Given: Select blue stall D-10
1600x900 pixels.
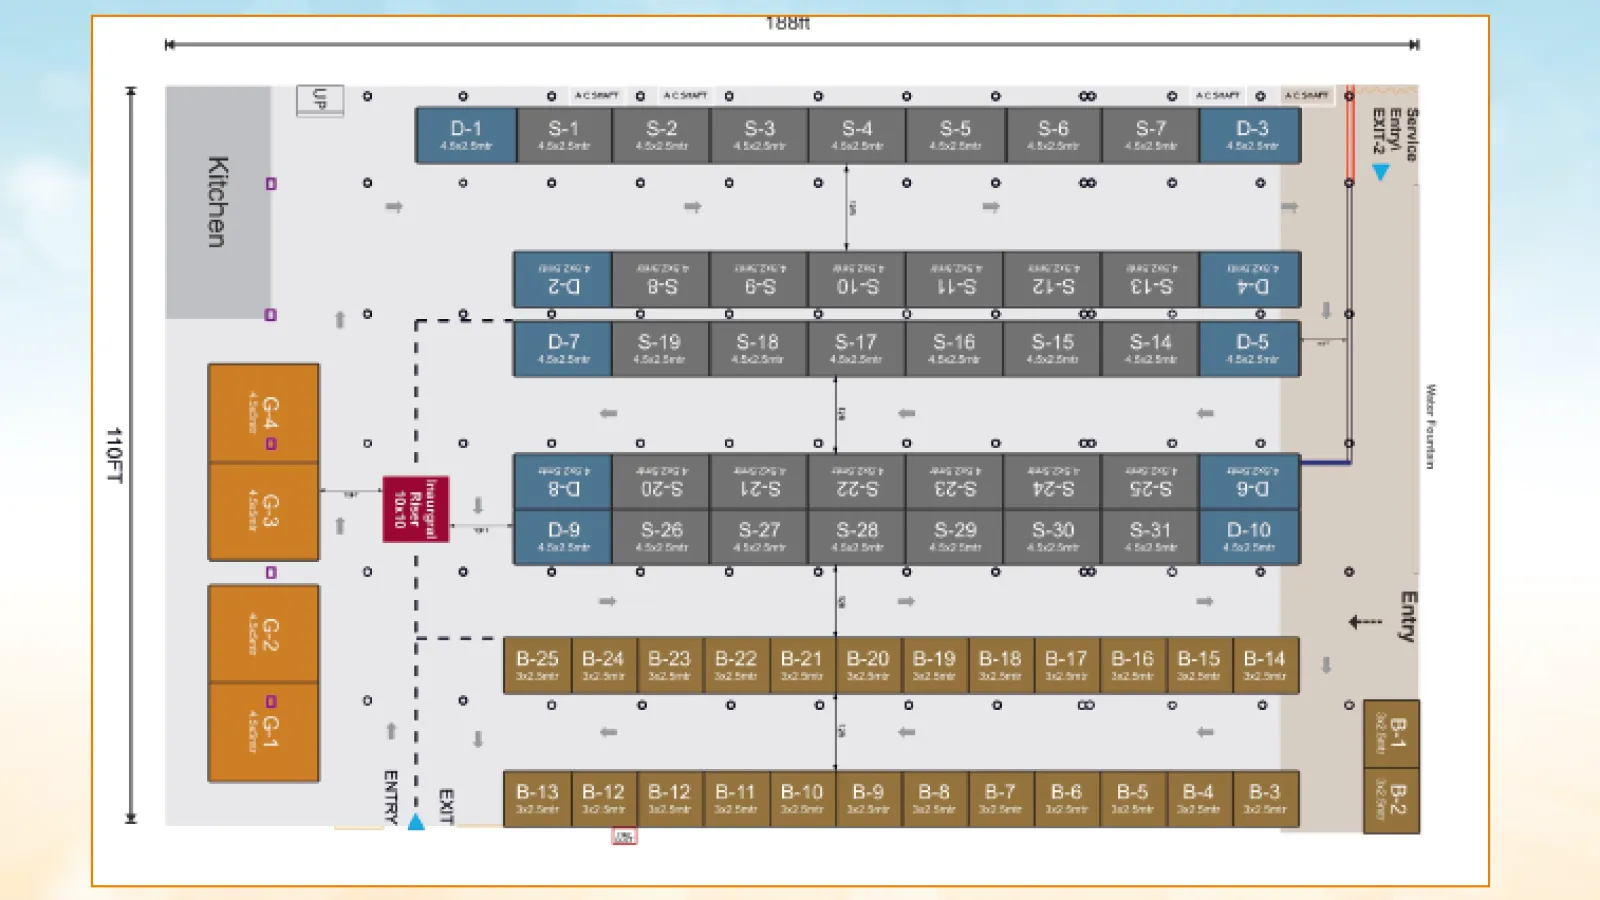Looking at the screenshot, I should 1249,537.
